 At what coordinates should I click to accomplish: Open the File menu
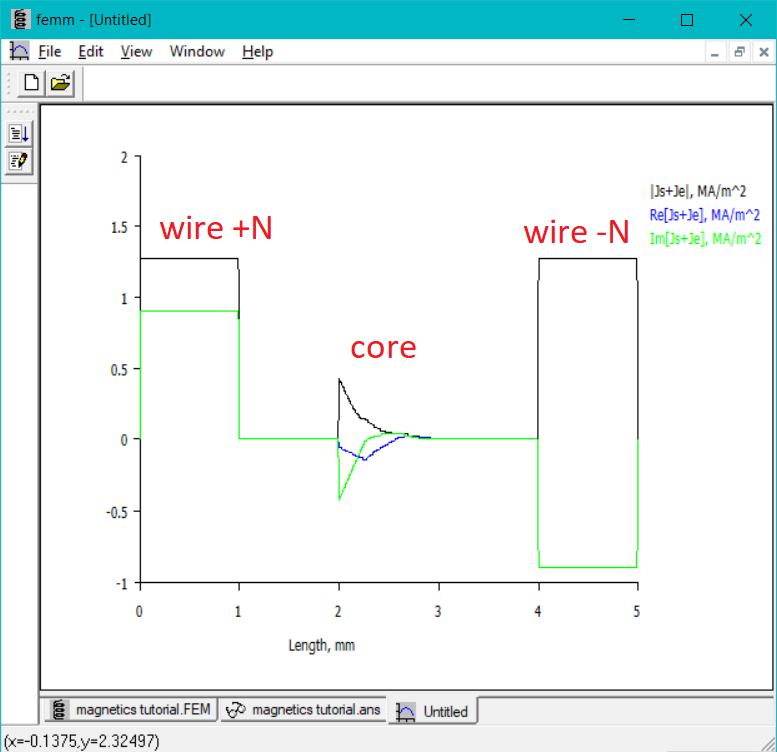click(50, 52)
